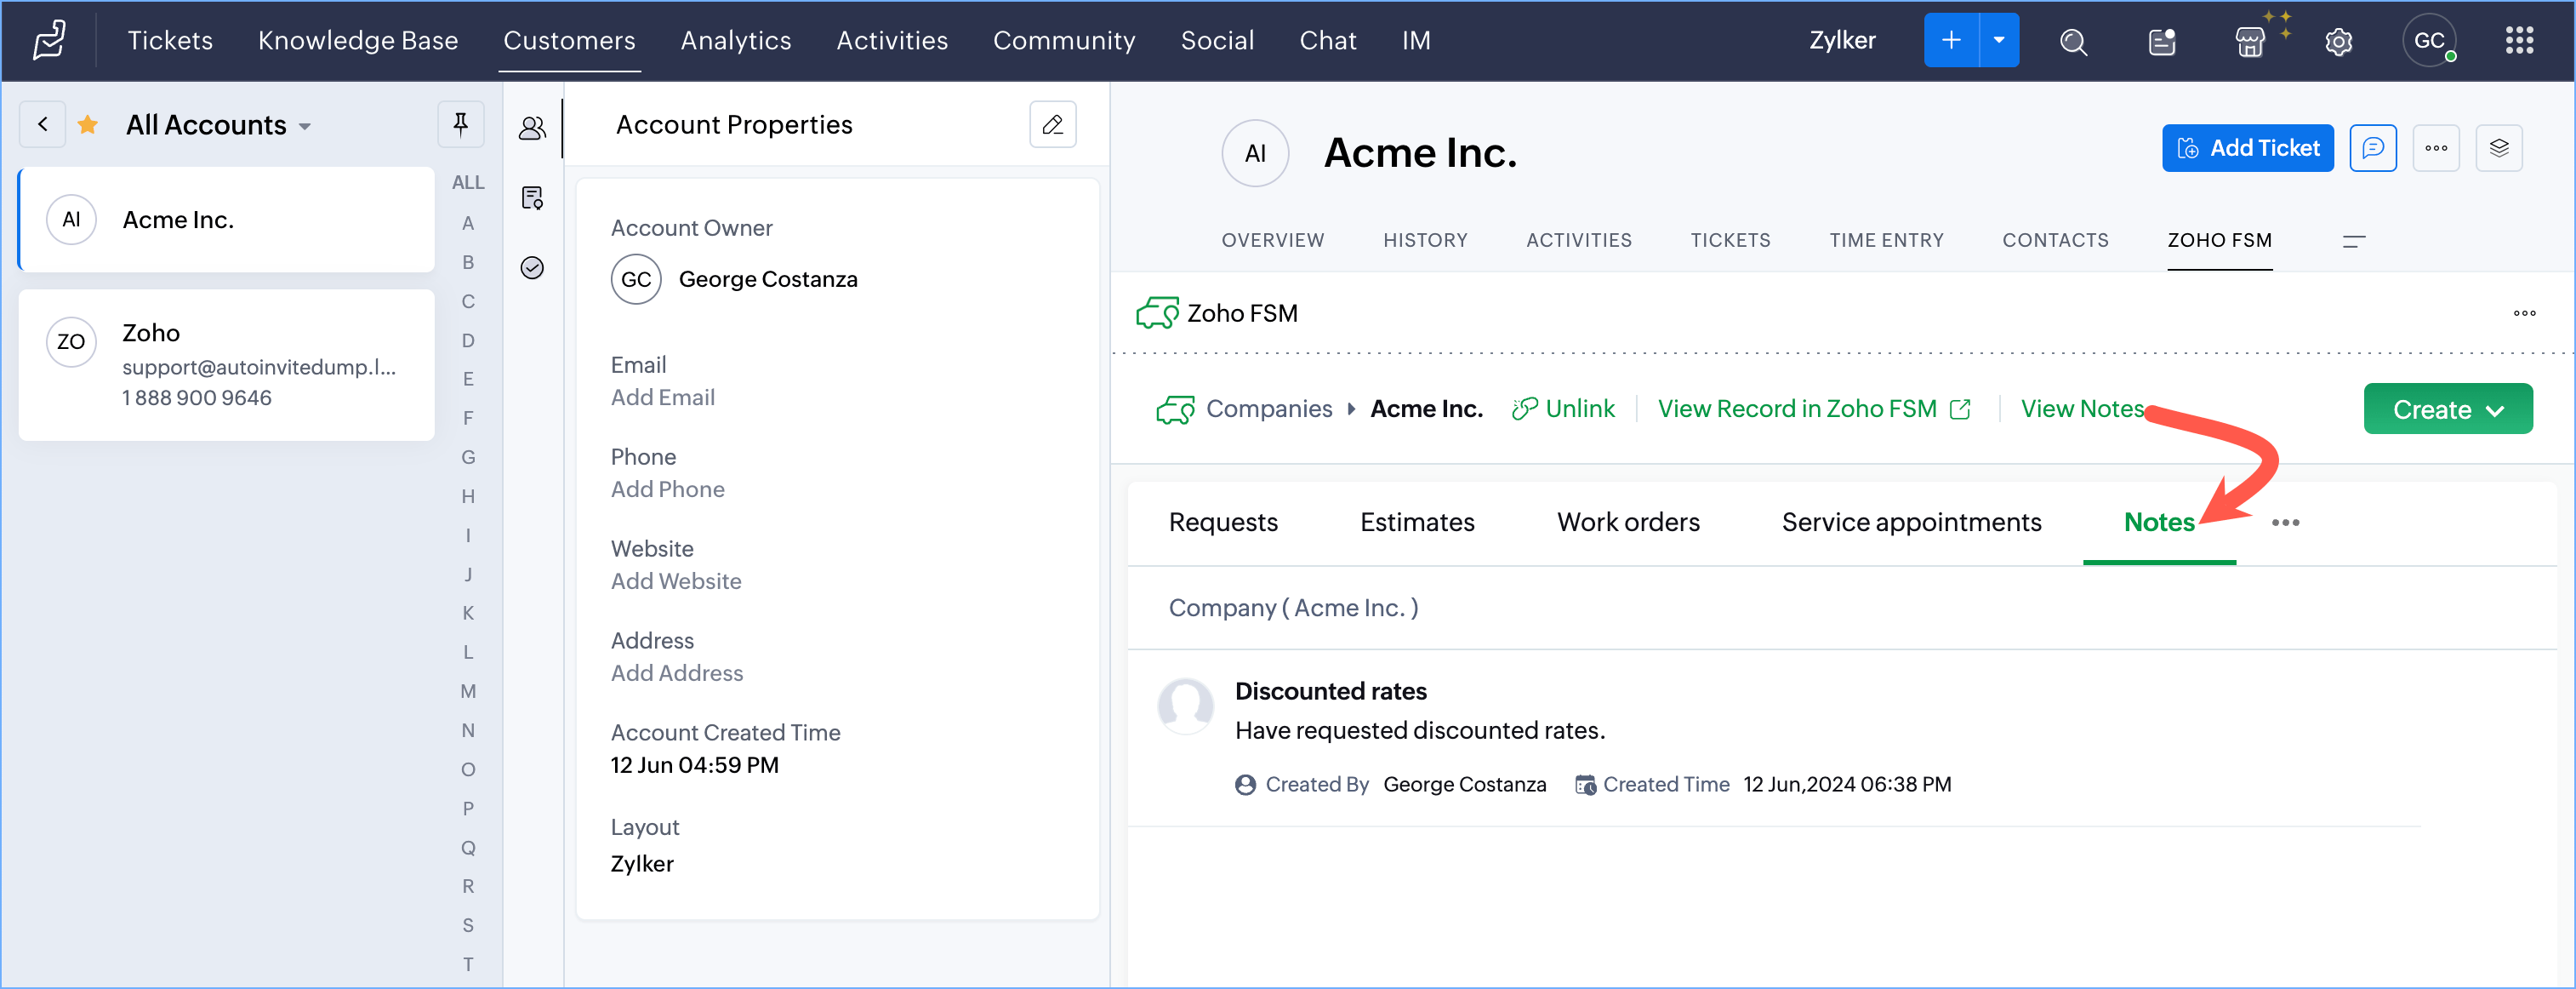
Task: Toggle the favorite star for All Accounts
Action: pyautogui.click(x=88, y=124)
